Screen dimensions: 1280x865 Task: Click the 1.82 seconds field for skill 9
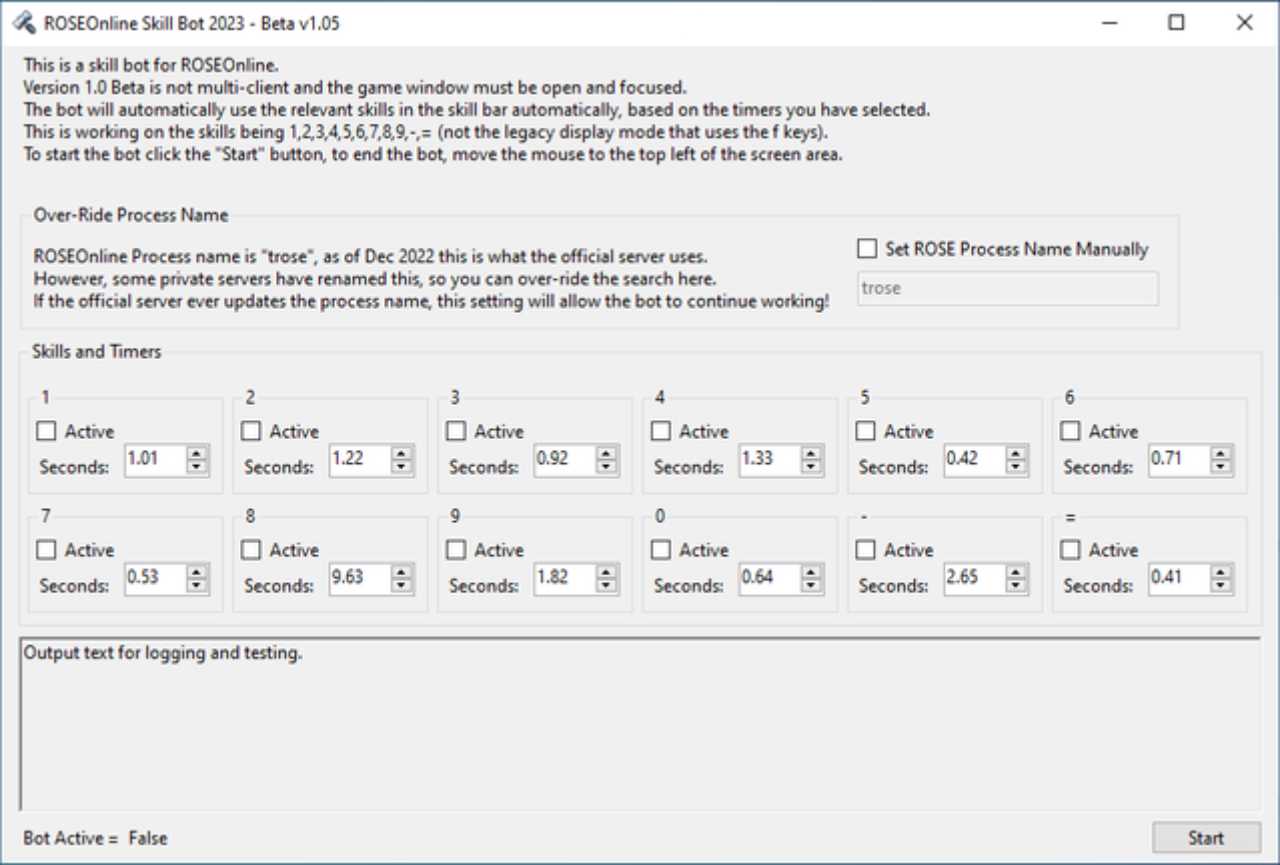coord(565,578)
